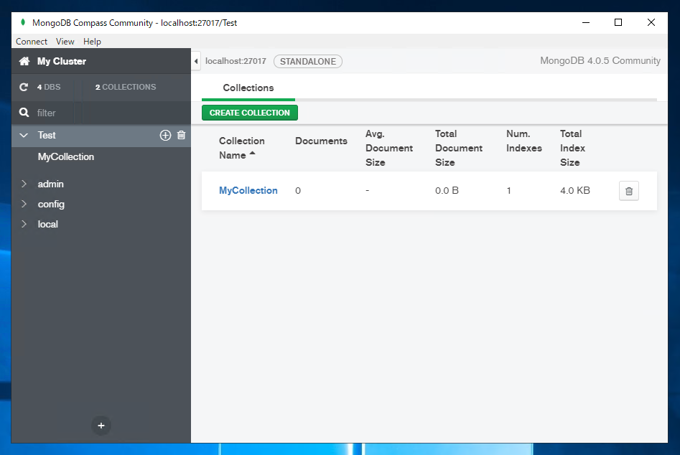Click the magnifier icon in the filter box

pos(24,113)
